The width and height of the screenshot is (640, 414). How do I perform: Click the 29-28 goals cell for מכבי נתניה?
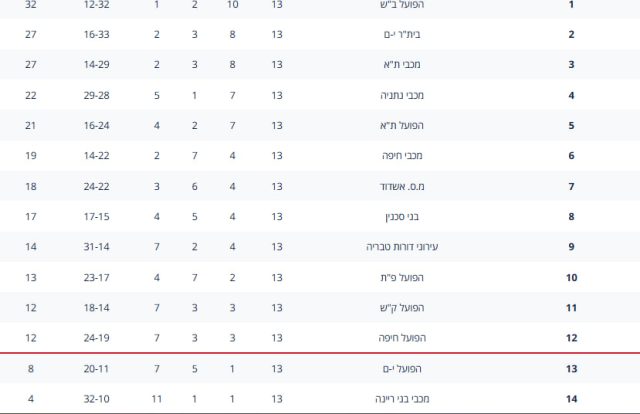point(97,95)
